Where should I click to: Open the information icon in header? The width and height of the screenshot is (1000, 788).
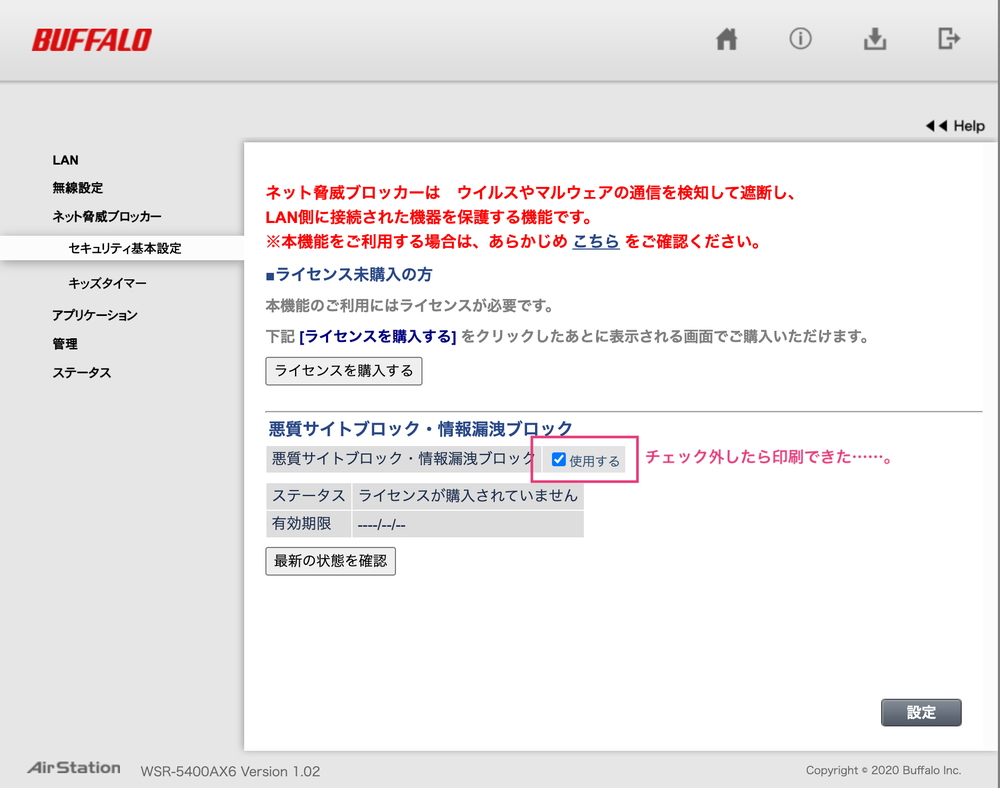[800, 39]
